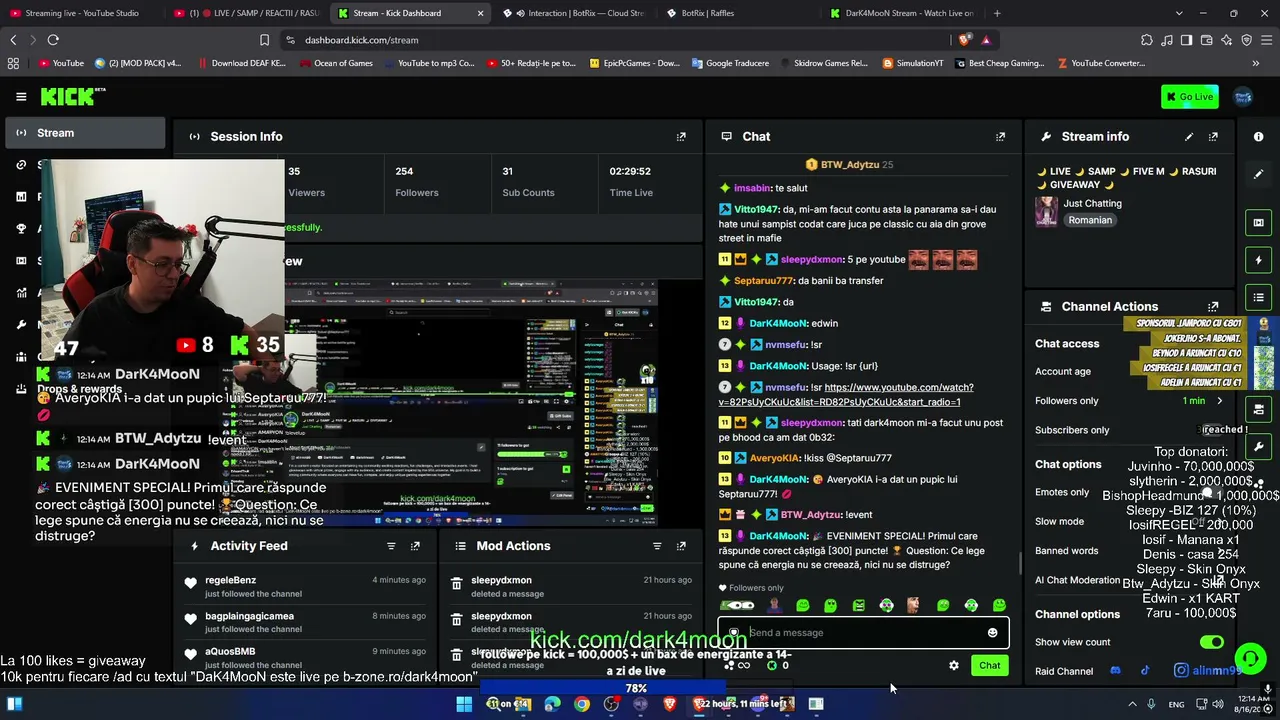Screen dimensions: 1280x720
Task: Switch to Streaming live - YouTube Studio tab
Action: point(82,13)
